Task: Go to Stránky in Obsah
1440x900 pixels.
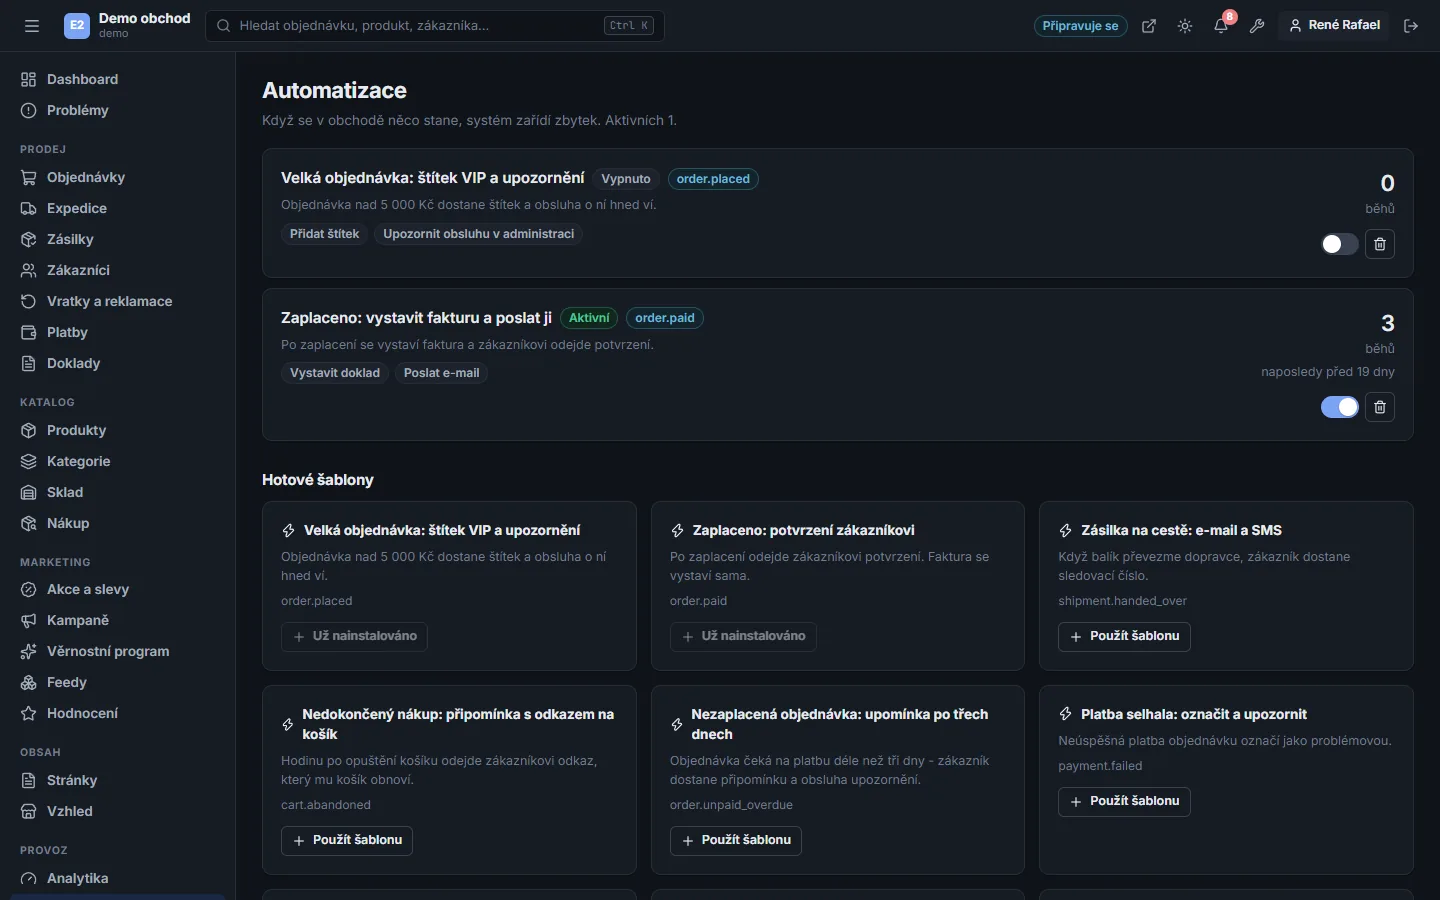Action: pyautogui.click(x=118, y=780)
